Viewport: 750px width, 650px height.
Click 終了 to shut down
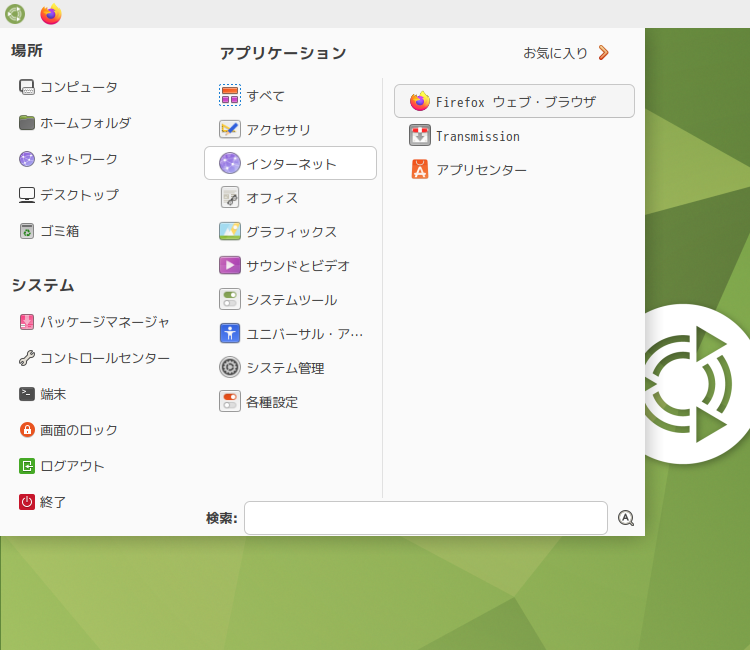43,502
